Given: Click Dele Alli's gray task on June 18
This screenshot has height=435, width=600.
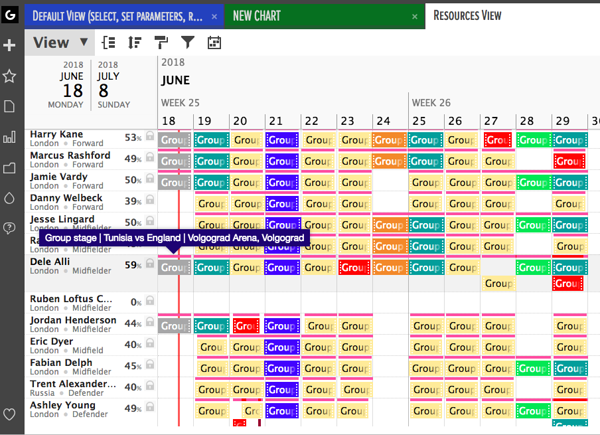Looking at the screenshot, I should (x=174, y=267).
